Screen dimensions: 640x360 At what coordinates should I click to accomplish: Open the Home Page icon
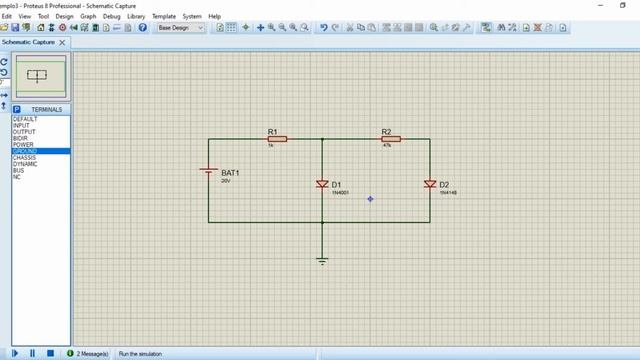(x=40, y=27)
